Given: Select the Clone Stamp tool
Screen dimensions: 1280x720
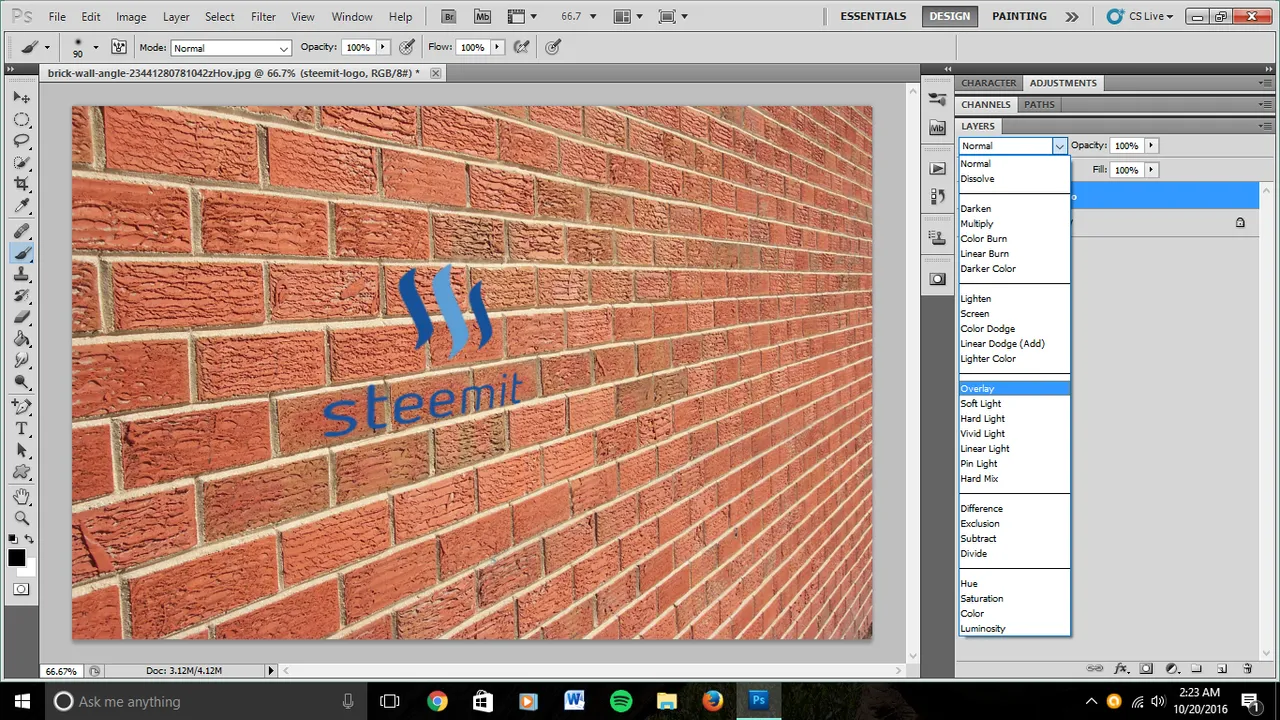Looking at the screenshot, I should [x=22, y=275].
